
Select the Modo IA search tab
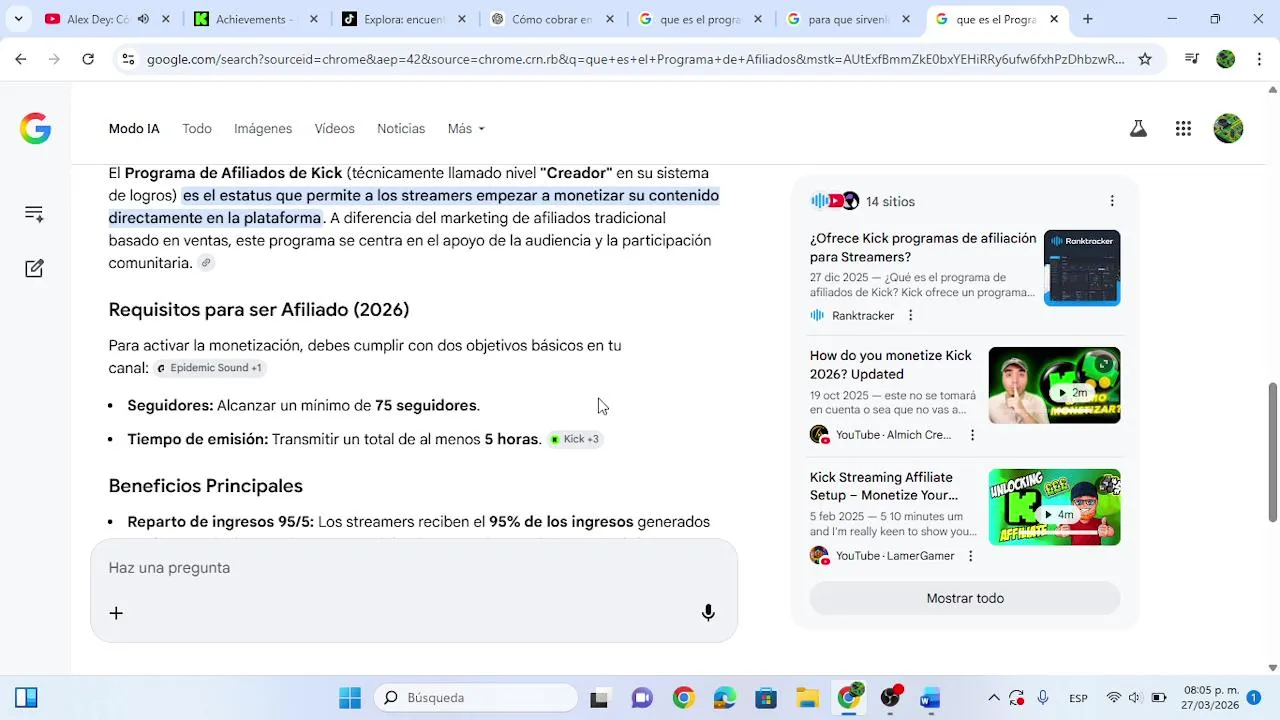[134, 129]
